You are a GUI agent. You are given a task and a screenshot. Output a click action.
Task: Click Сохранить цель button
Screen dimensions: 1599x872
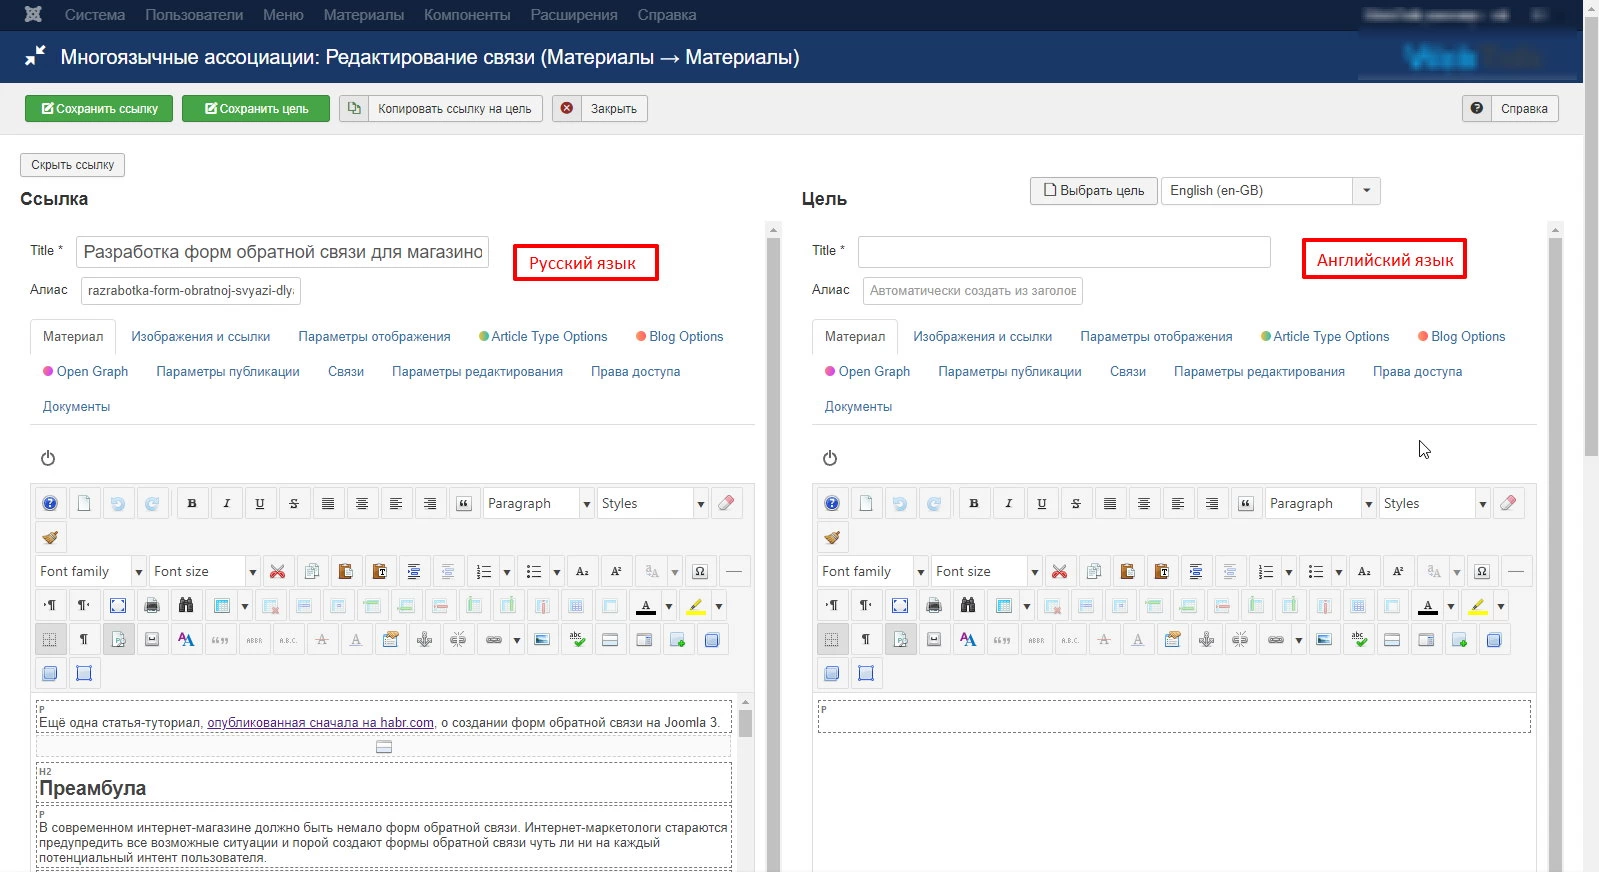pos(256,108)
